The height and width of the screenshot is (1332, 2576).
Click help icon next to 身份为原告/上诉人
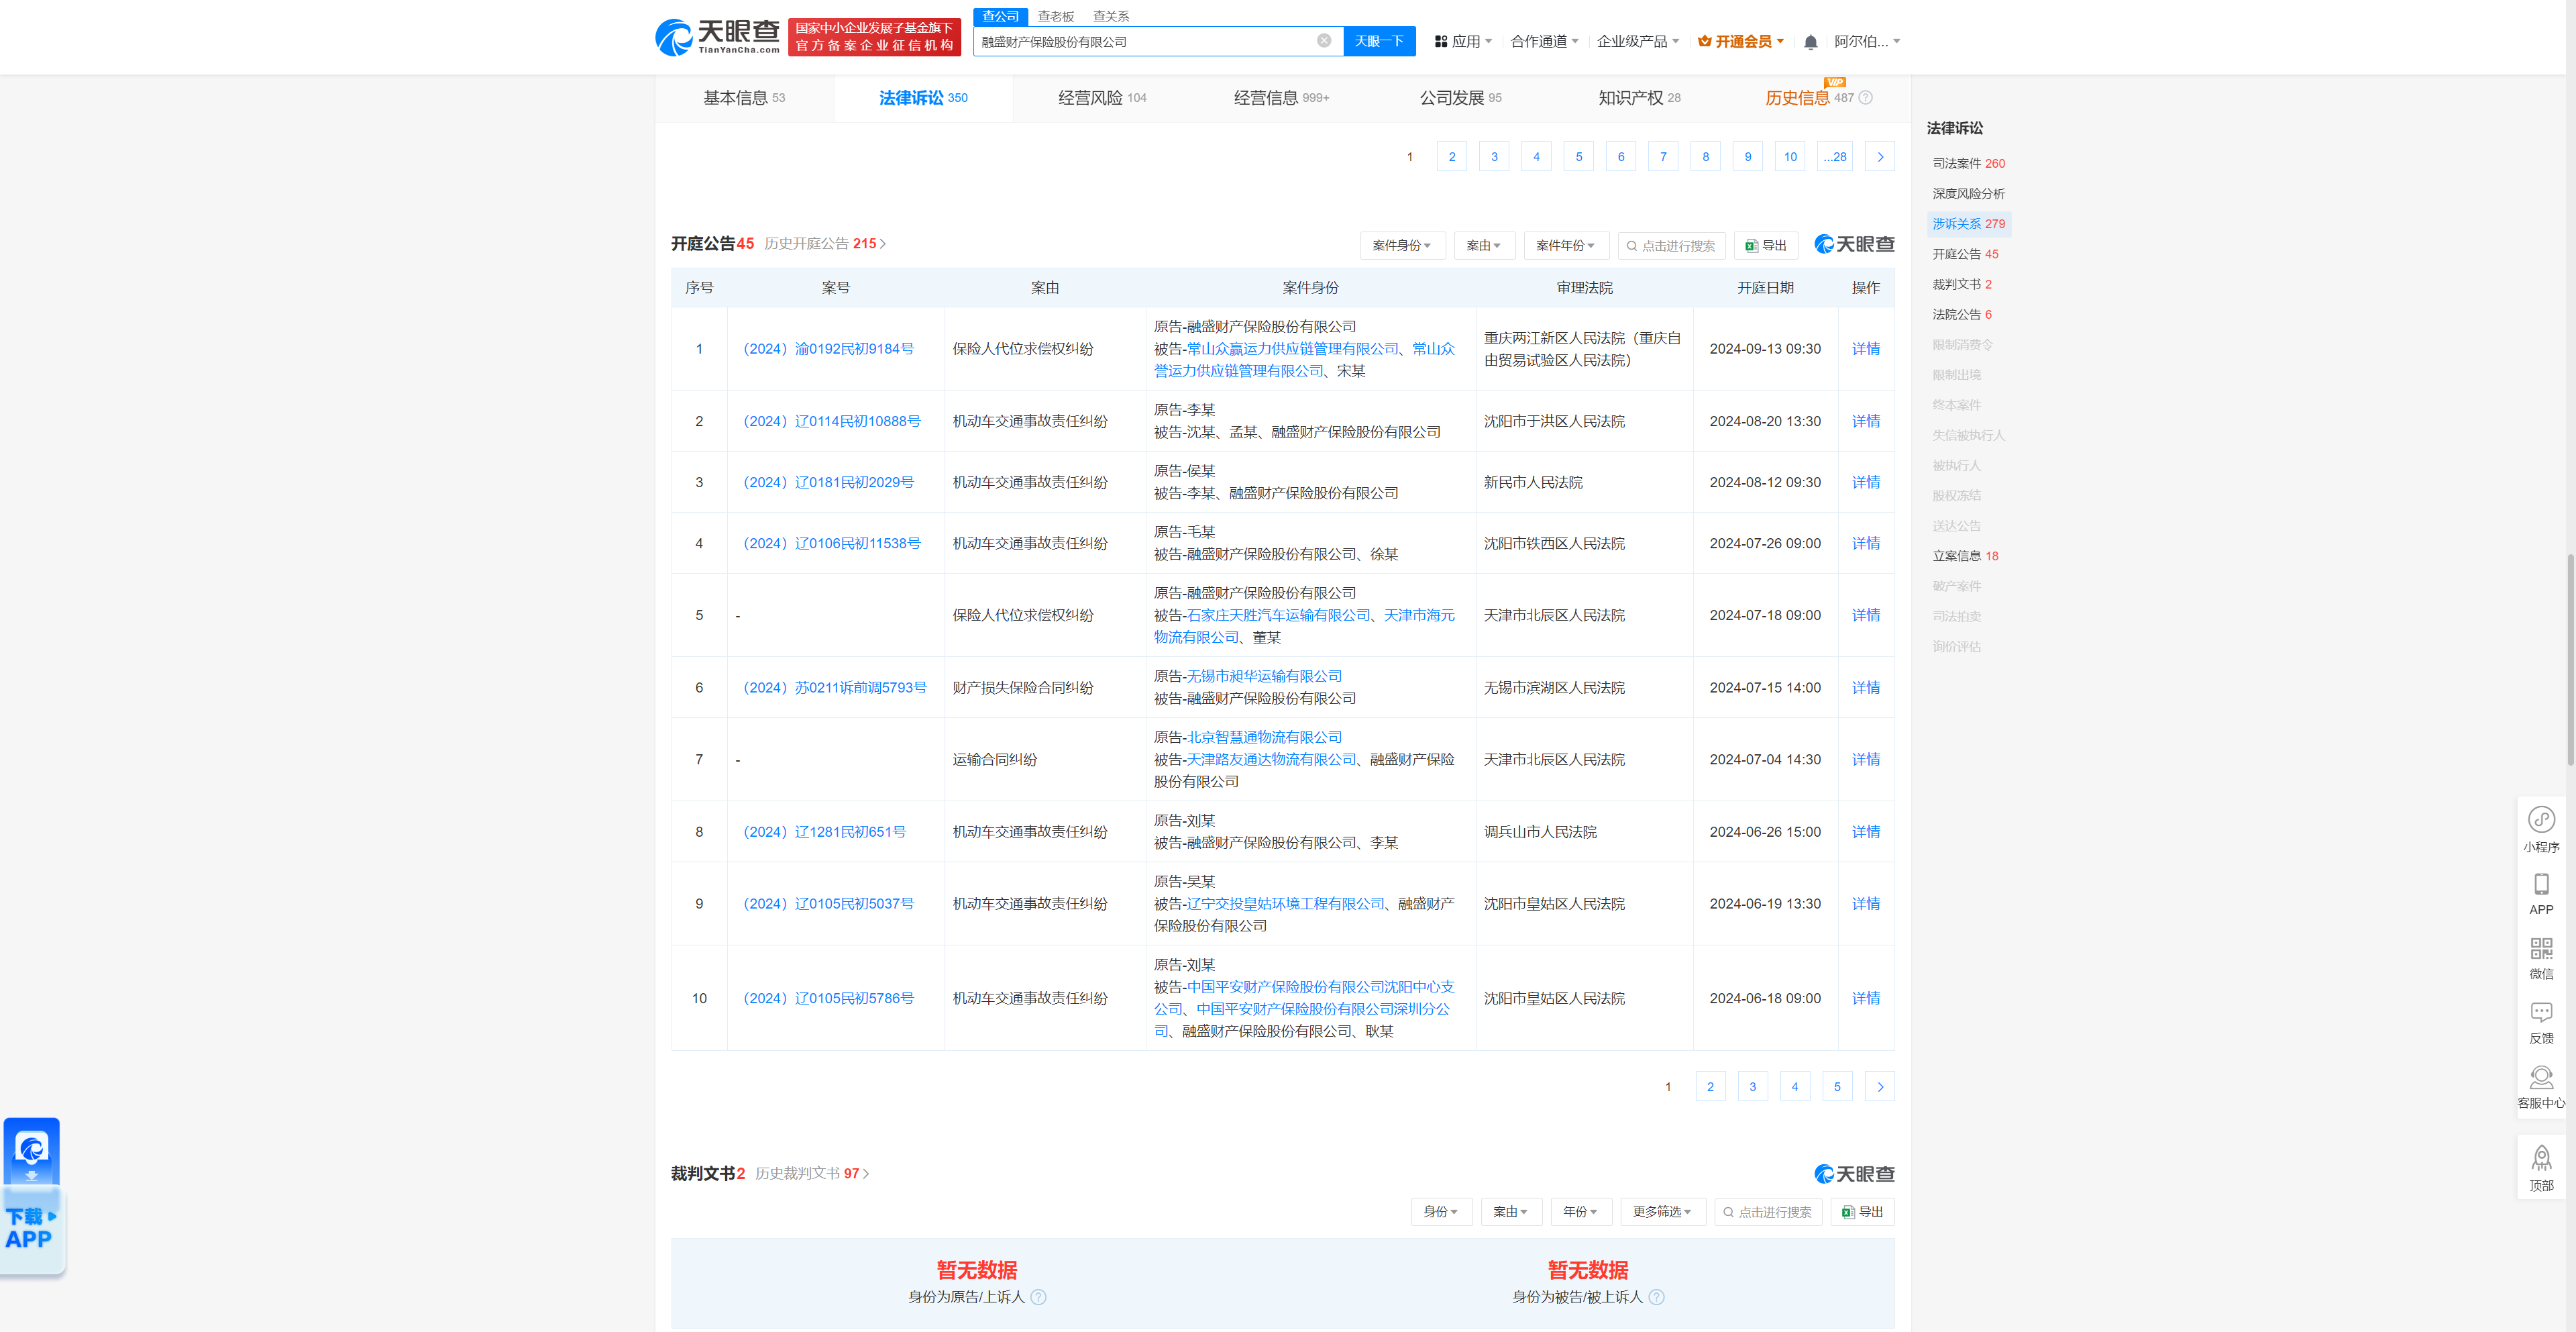point(1038,1297)
